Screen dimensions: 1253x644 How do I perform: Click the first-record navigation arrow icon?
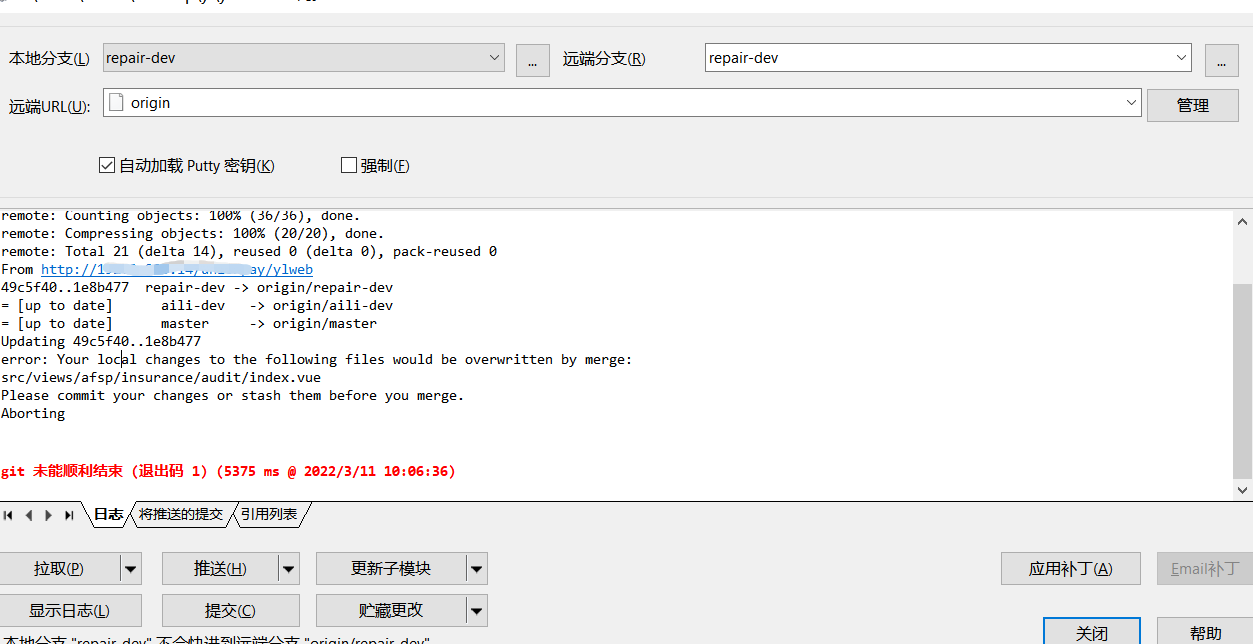click(x=7, y=514)
